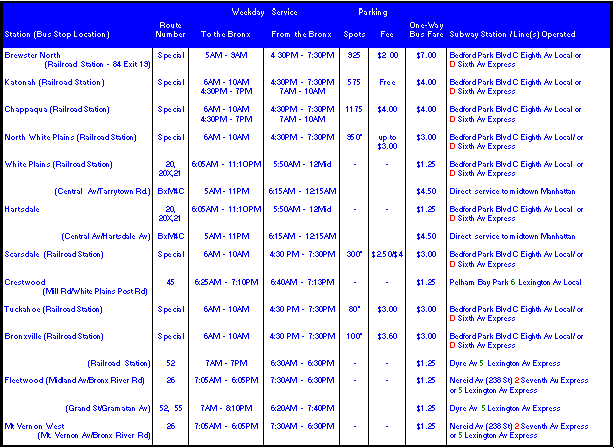Screen dimensions: 615x448
Task: Click the 'Station (Bus Stop Location)' column header
Action: pyautogui.click(x=57, y=35)
